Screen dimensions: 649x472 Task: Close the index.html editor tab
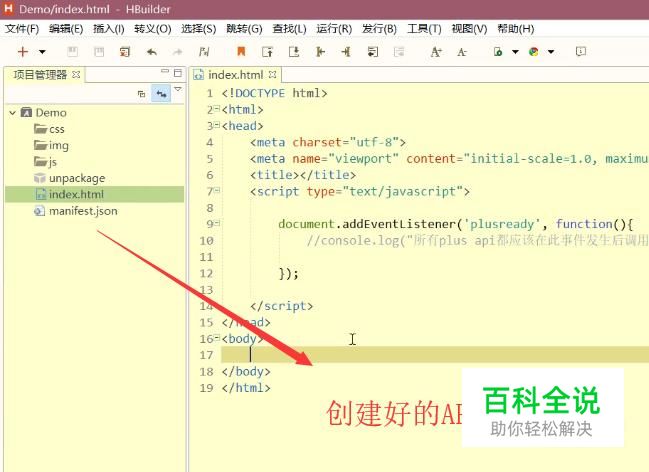pyautogui.click(x=272, y=75)
